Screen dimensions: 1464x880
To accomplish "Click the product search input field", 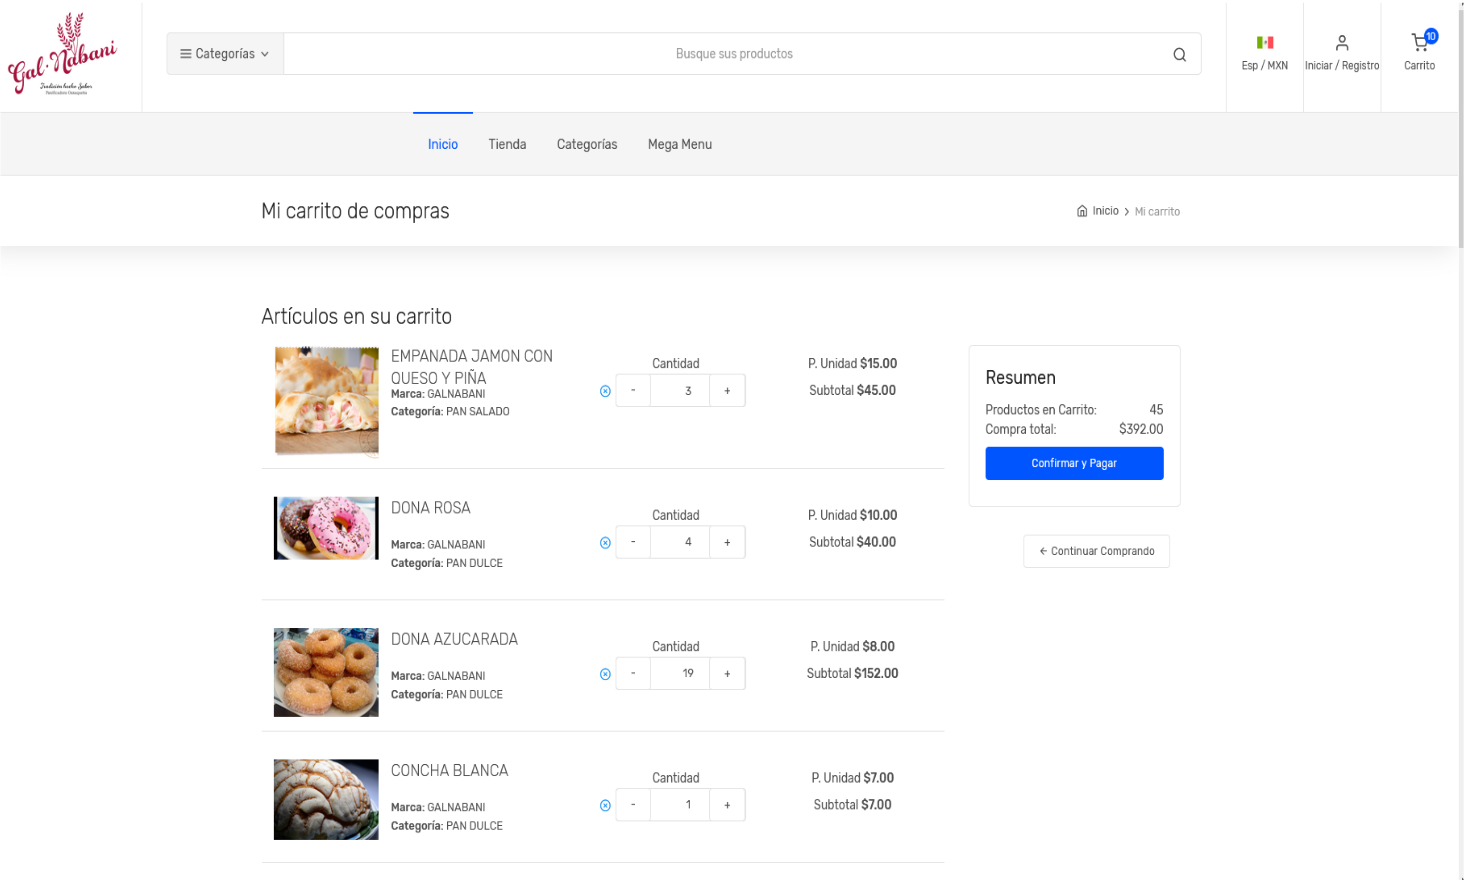I will [733, 54].
